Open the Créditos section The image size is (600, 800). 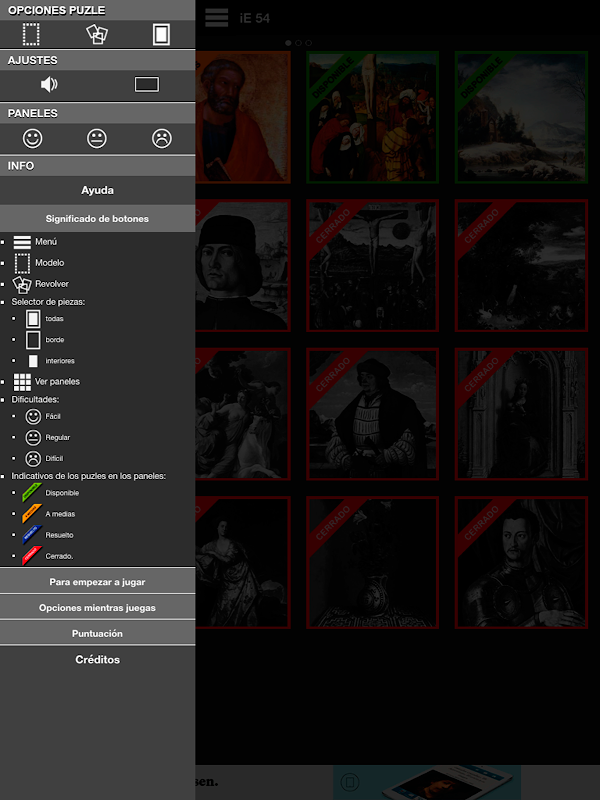[x=97, y=660]
